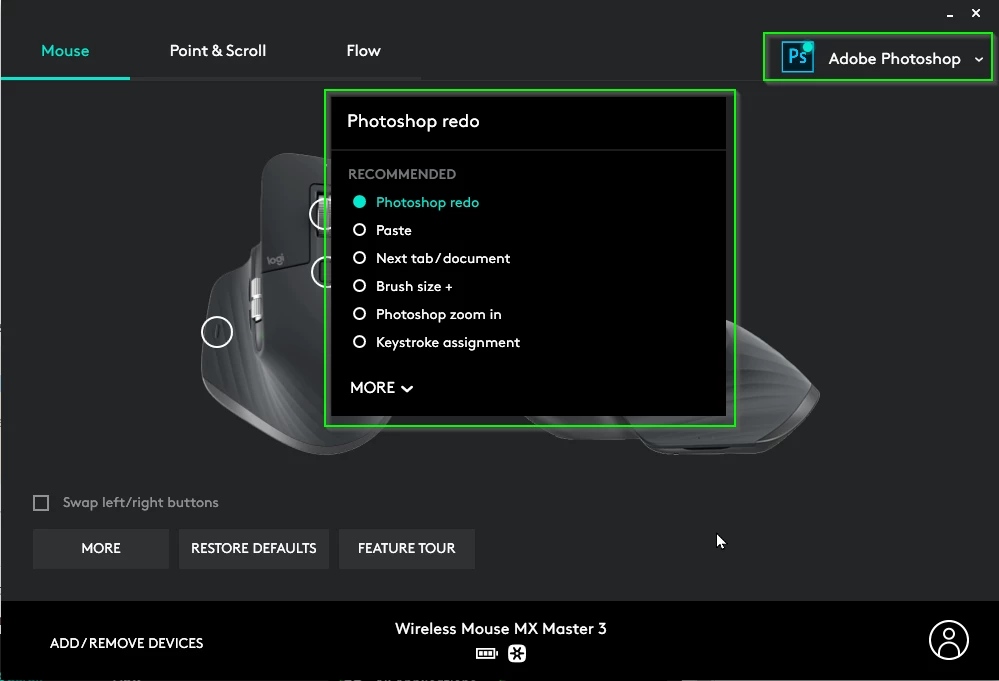
Task: Open the Point & Scroll tab
Action: 218,51
